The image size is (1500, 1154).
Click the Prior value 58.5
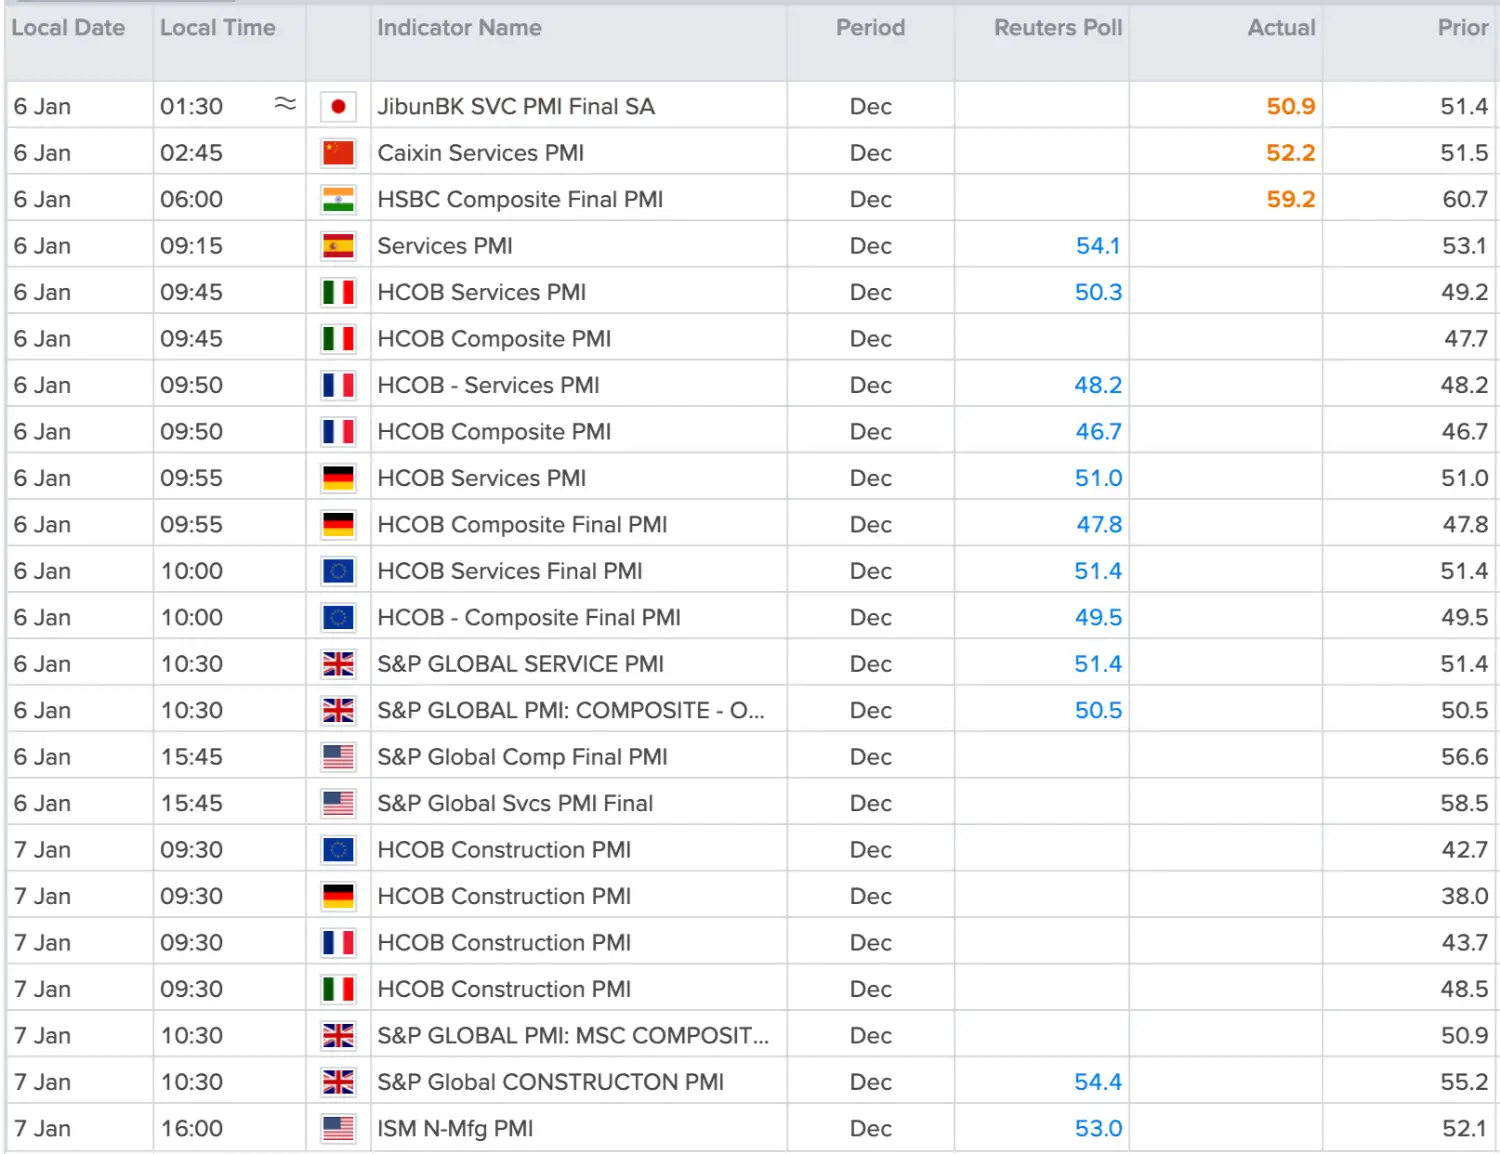point(1465,804)
